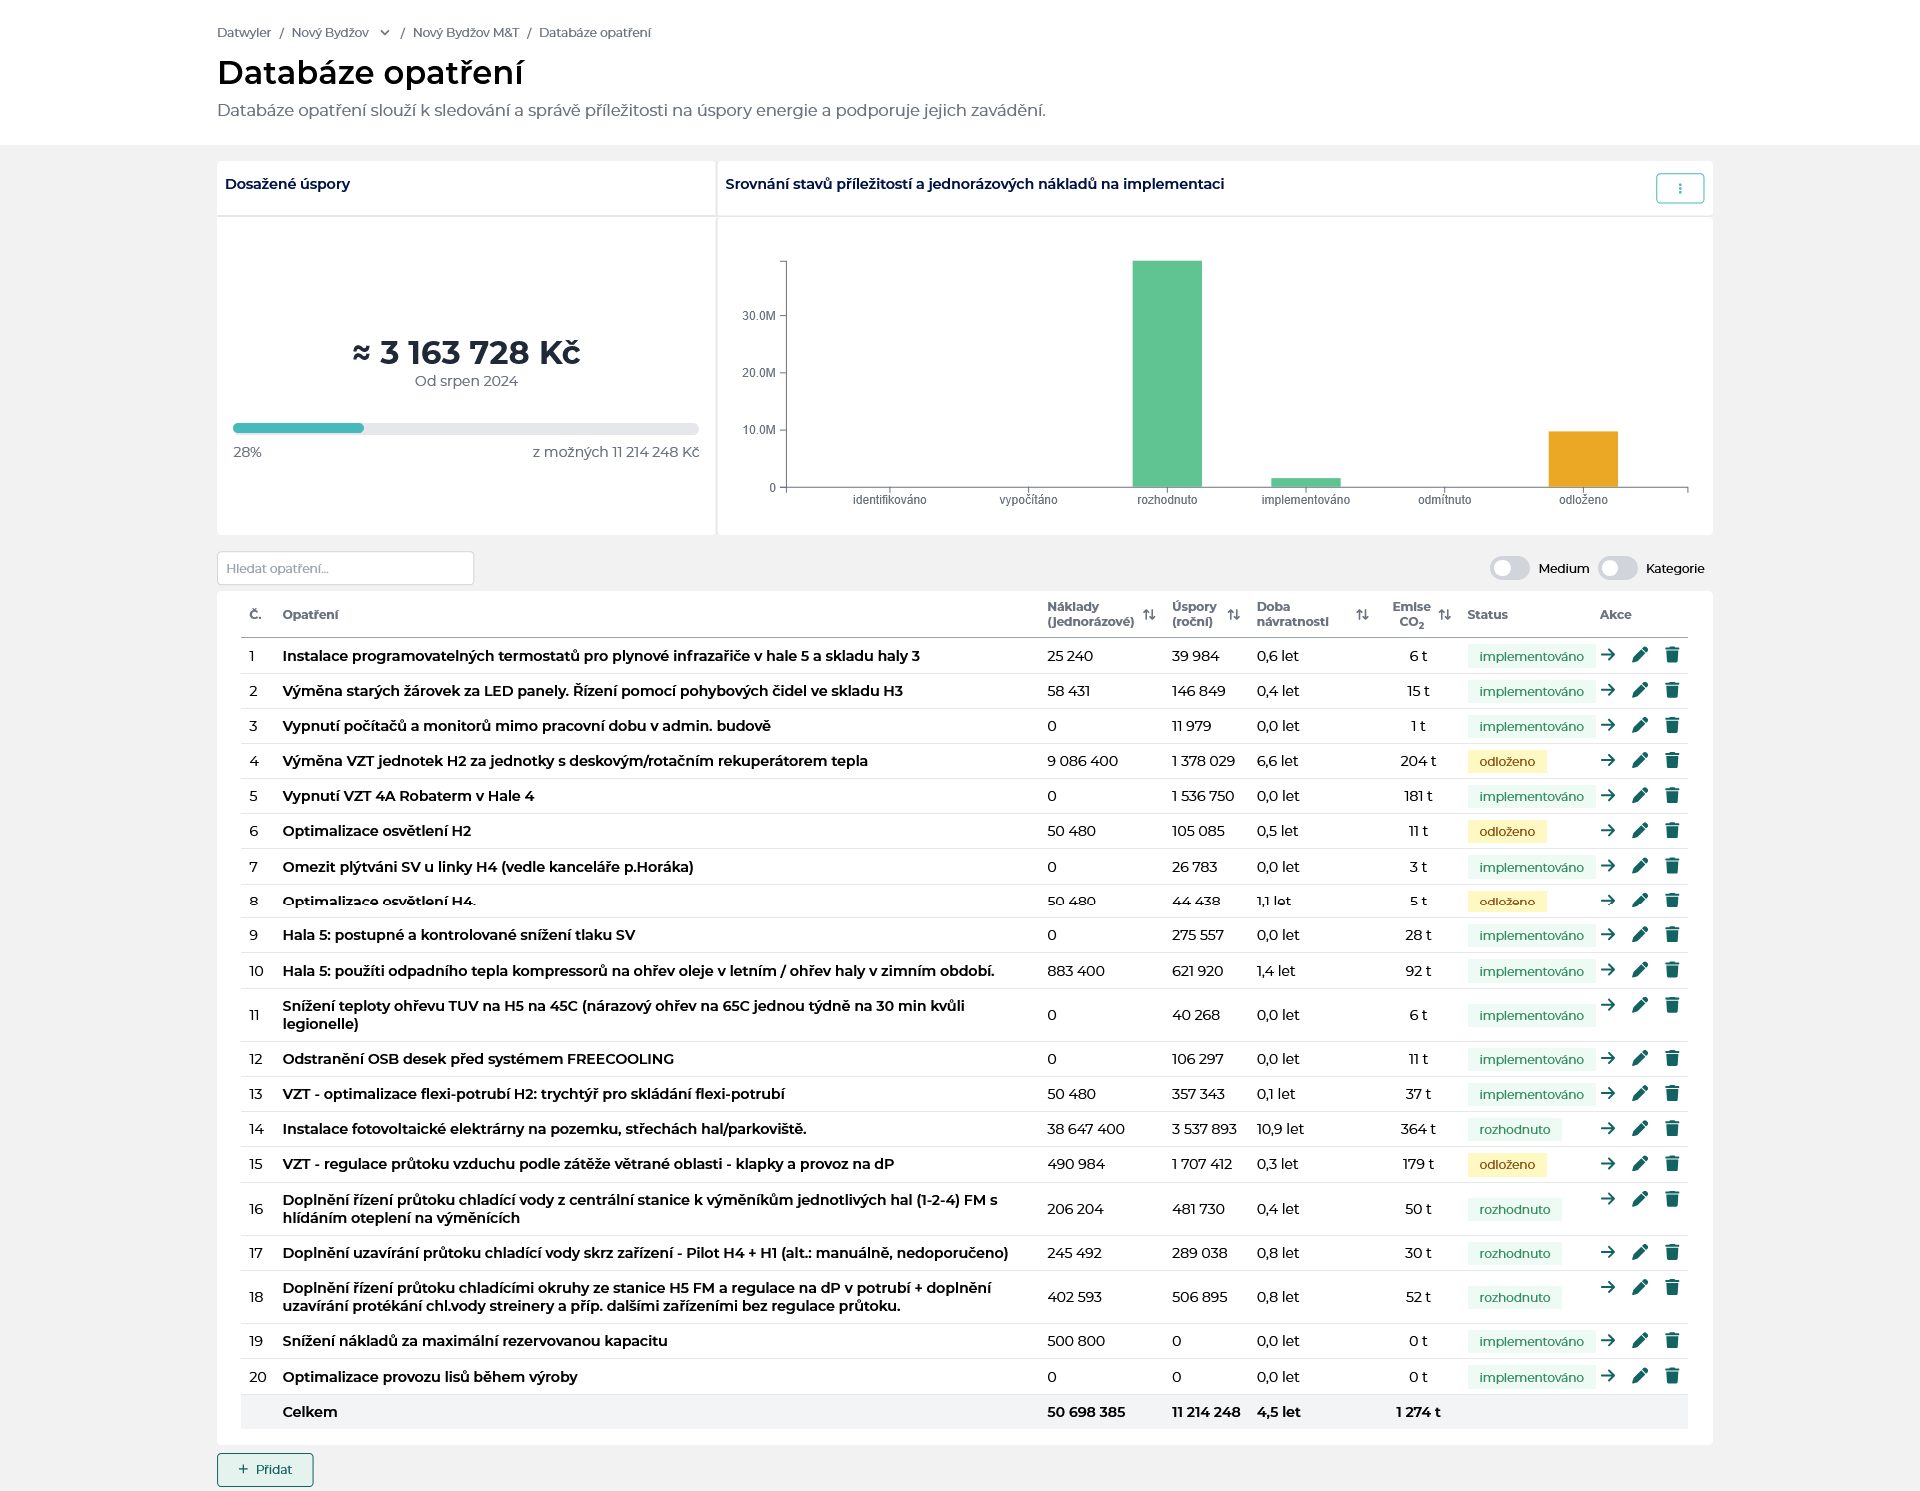Expand Nový Bydžov breadcrumb dropdown chevron

[385, 33]
